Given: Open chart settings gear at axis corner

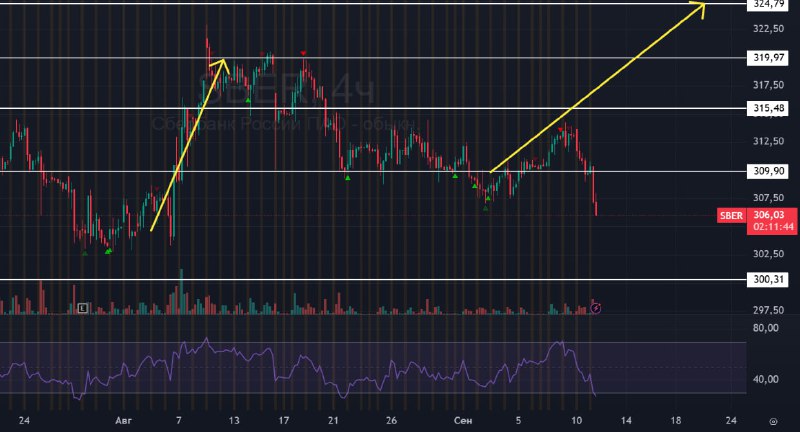Looking at the screenshot, I should [773, 421].
